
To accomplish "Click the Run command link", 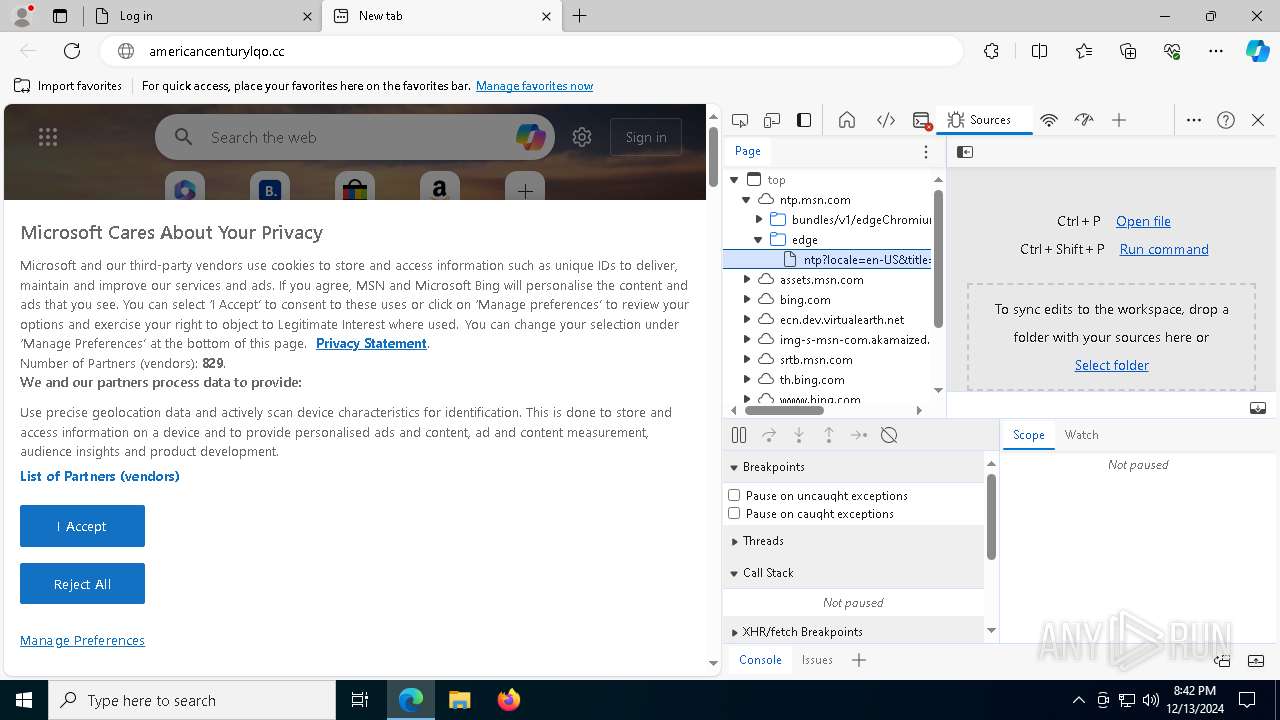I will click(1164, 249).
